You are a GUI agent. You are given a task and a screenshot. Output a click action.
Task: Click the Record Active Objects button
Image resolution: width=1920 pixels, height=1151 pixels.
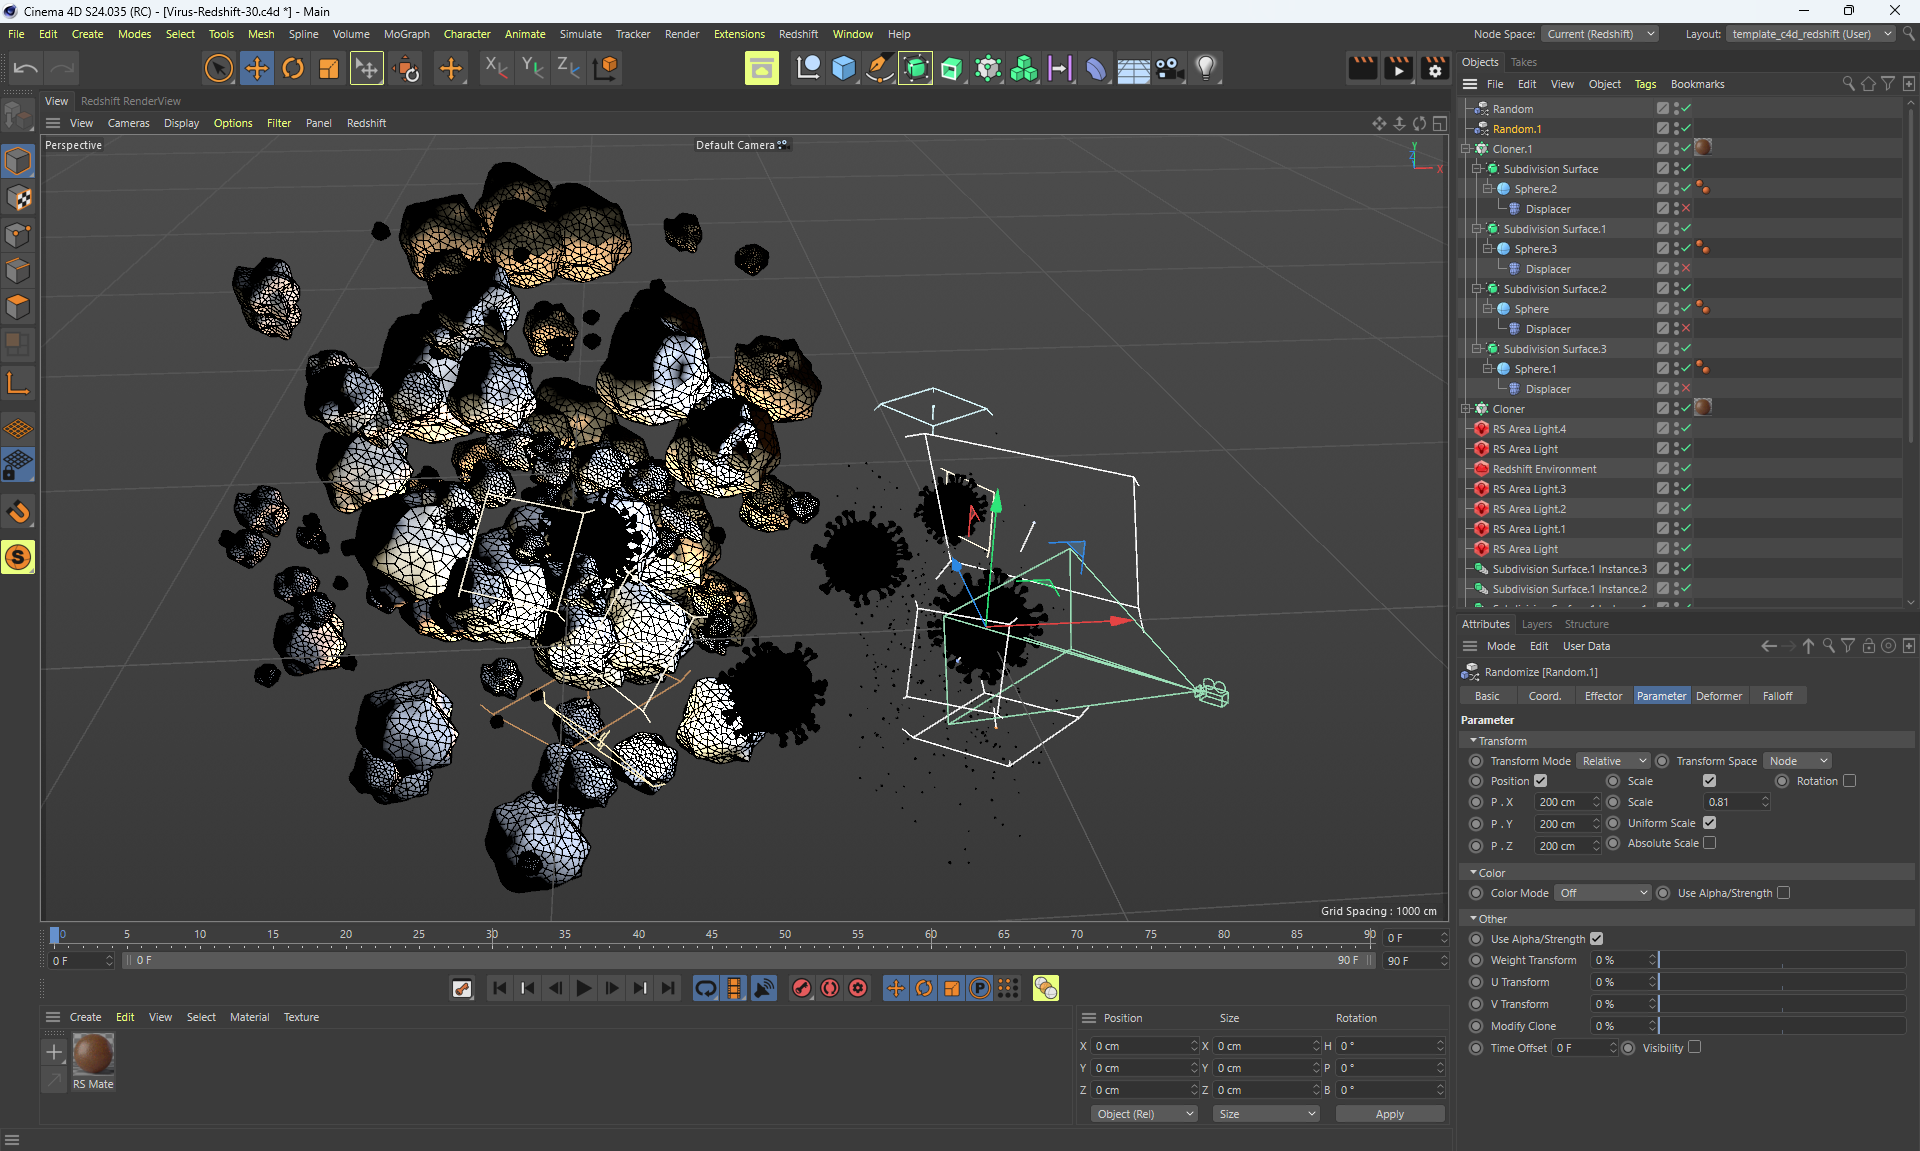[x=802, y=988]
